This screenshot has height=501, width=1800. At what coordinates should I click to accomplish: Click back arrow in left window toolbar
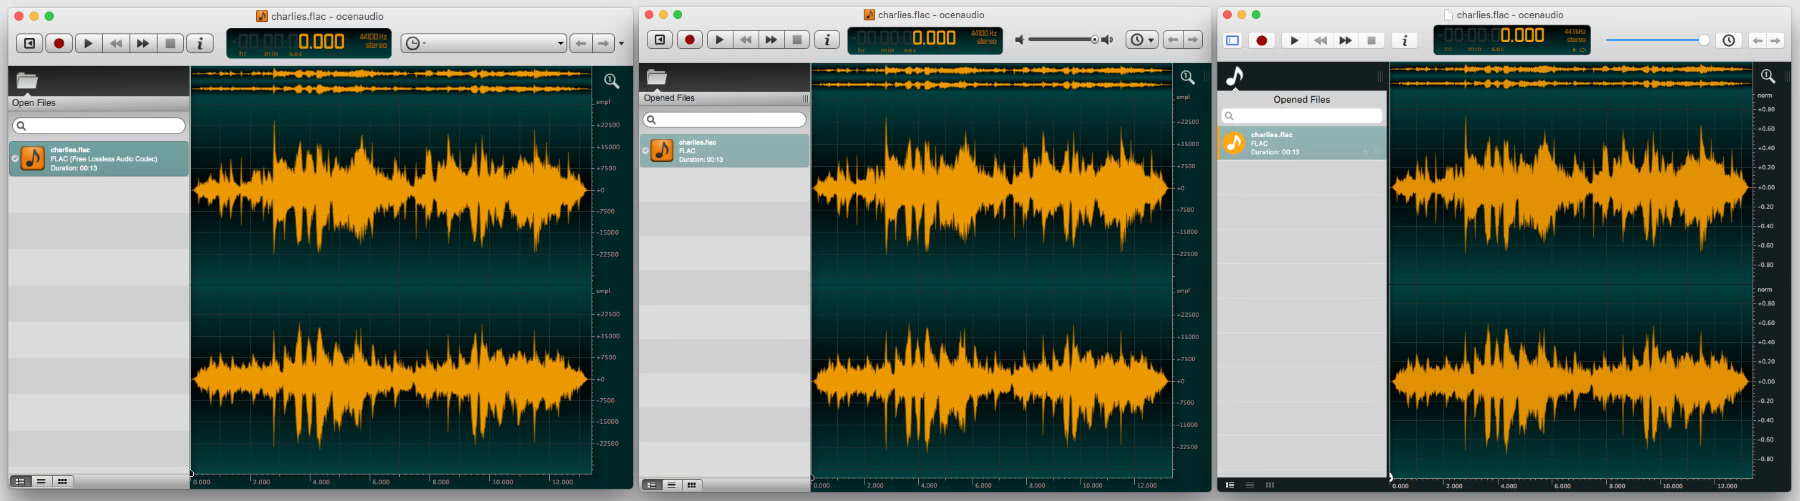click(x=581, y=43)
